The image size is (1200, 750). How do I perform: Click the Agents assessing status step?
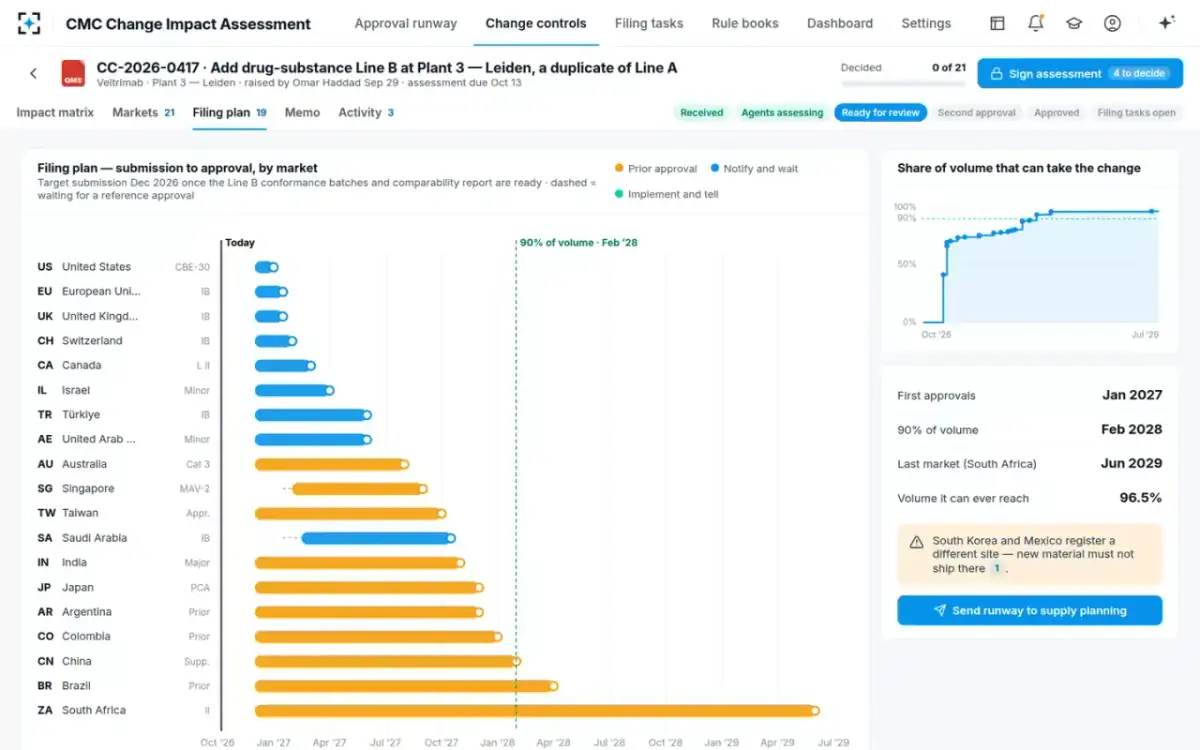click(x=782, y=113)
